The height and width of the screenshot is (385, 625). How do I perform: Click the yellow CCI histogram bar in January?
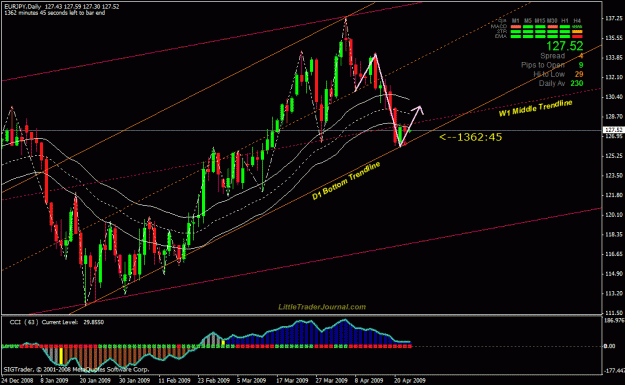pyautogui.click(x=61, y=356)
